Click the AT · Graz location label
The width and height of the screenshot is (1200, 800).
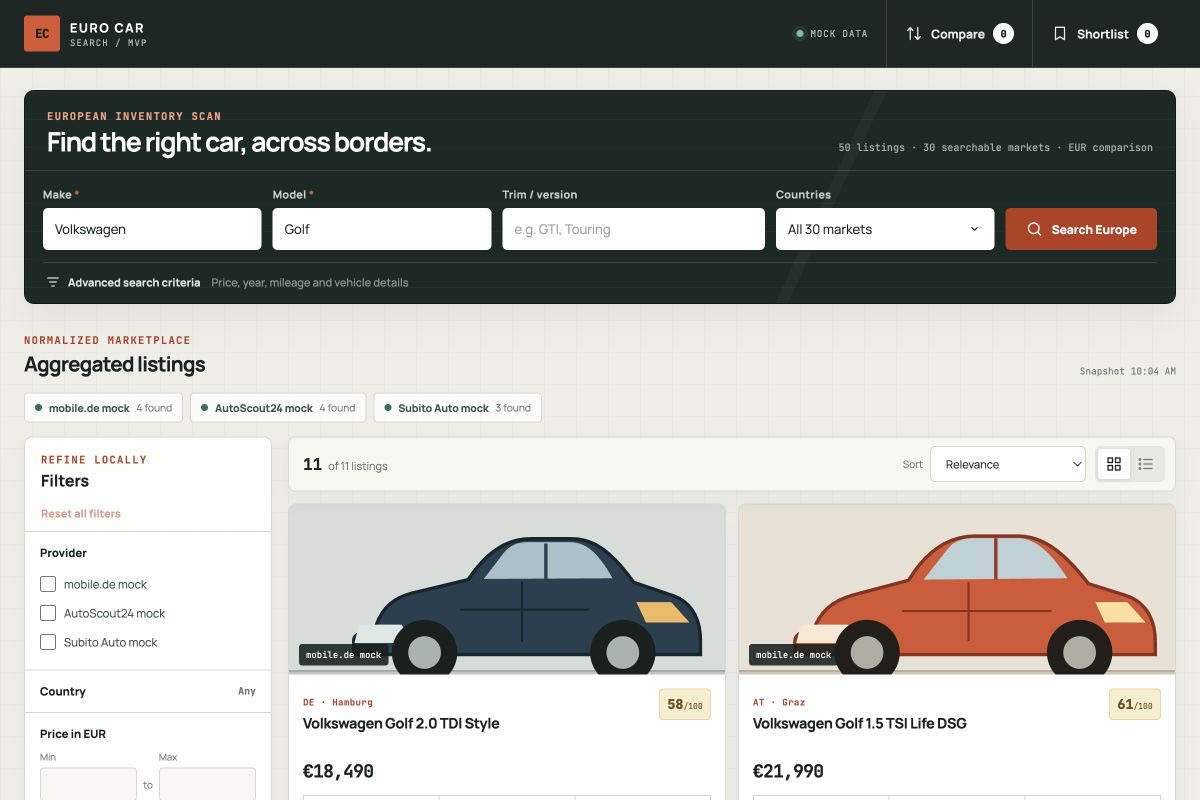(779, 702)
